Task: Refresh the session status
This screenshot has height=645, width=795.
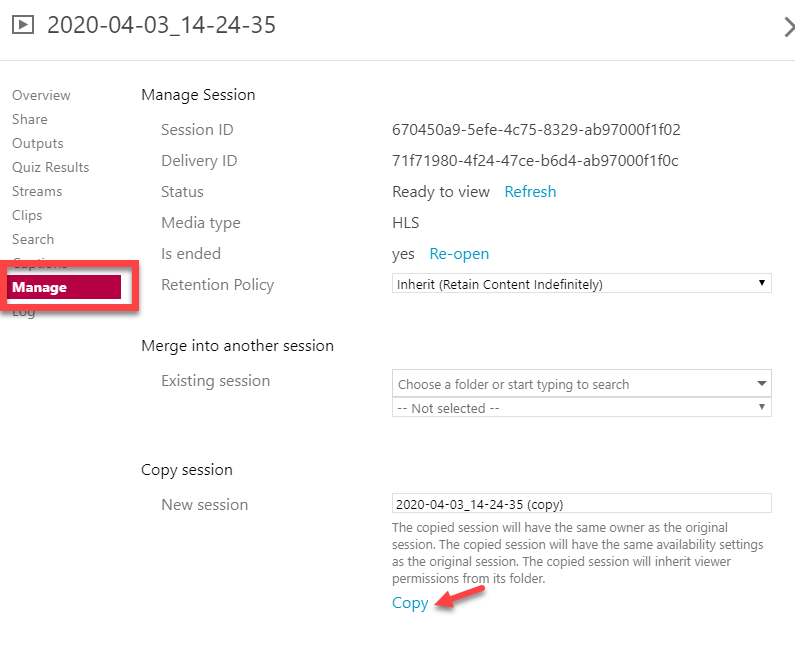Action: pyautogui.click(x=530, y=191)
